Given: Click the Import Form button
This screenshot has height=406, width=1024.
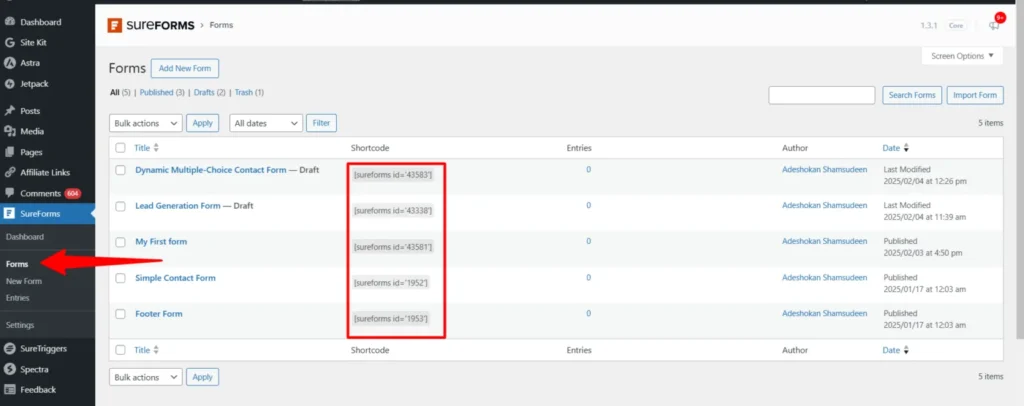Looking at the screenshot, I should [x=974, y=95].
